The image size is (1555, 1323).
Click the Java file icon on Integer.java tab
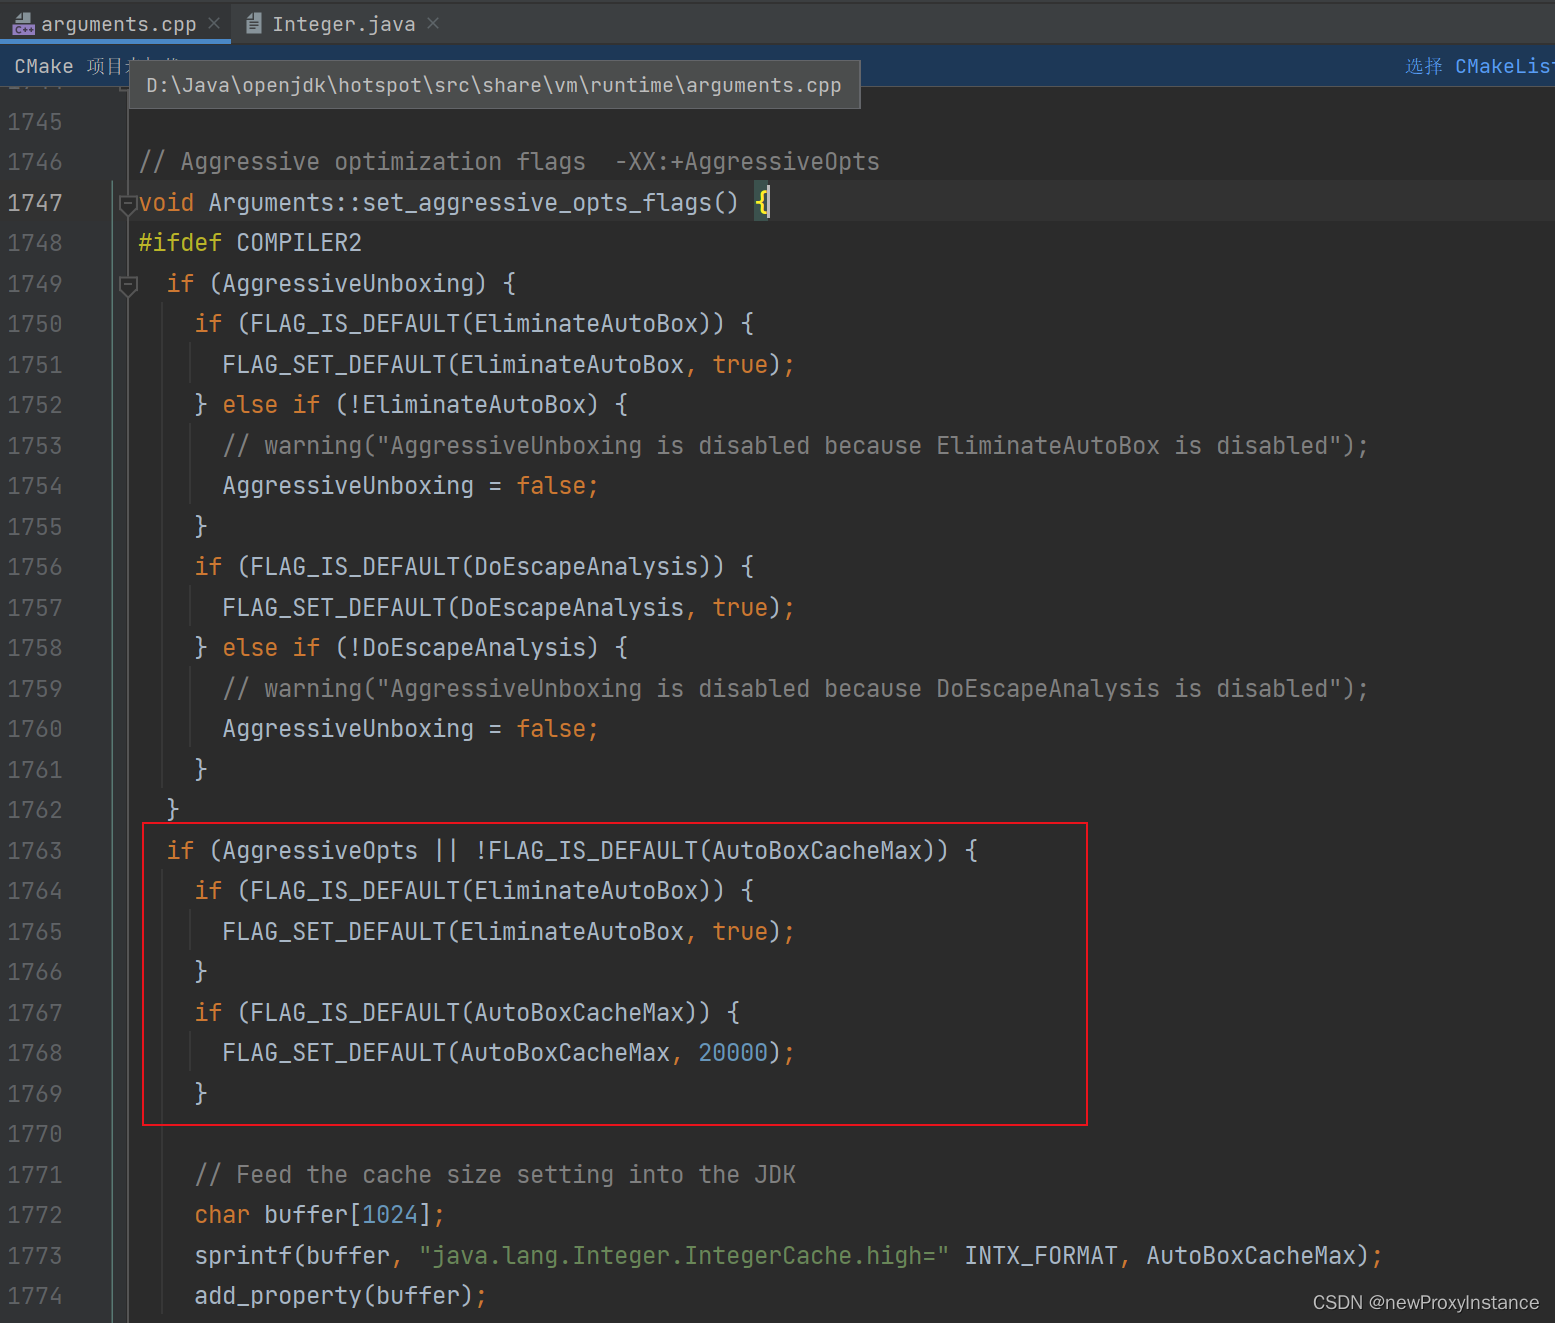click(x=255, y=23)
